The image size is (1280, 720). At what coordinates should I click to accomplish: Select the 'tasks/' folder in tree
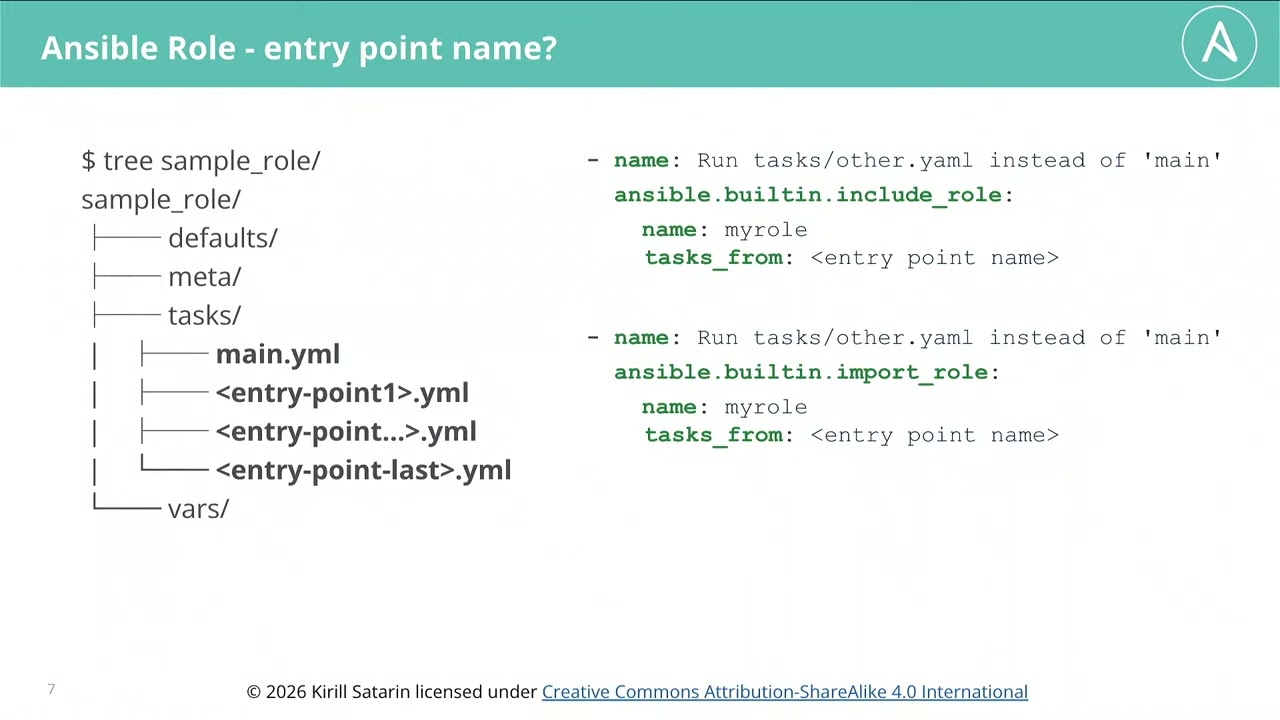(x=205, y=316)
